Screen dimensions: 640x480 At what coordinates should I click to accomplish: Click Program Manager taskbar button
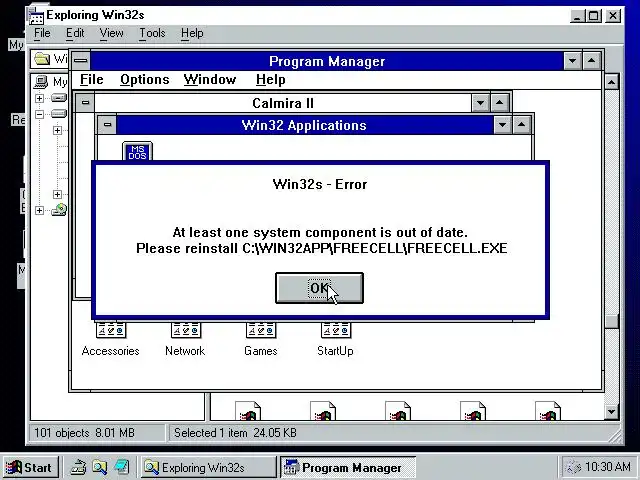click(x=348, y=467)
